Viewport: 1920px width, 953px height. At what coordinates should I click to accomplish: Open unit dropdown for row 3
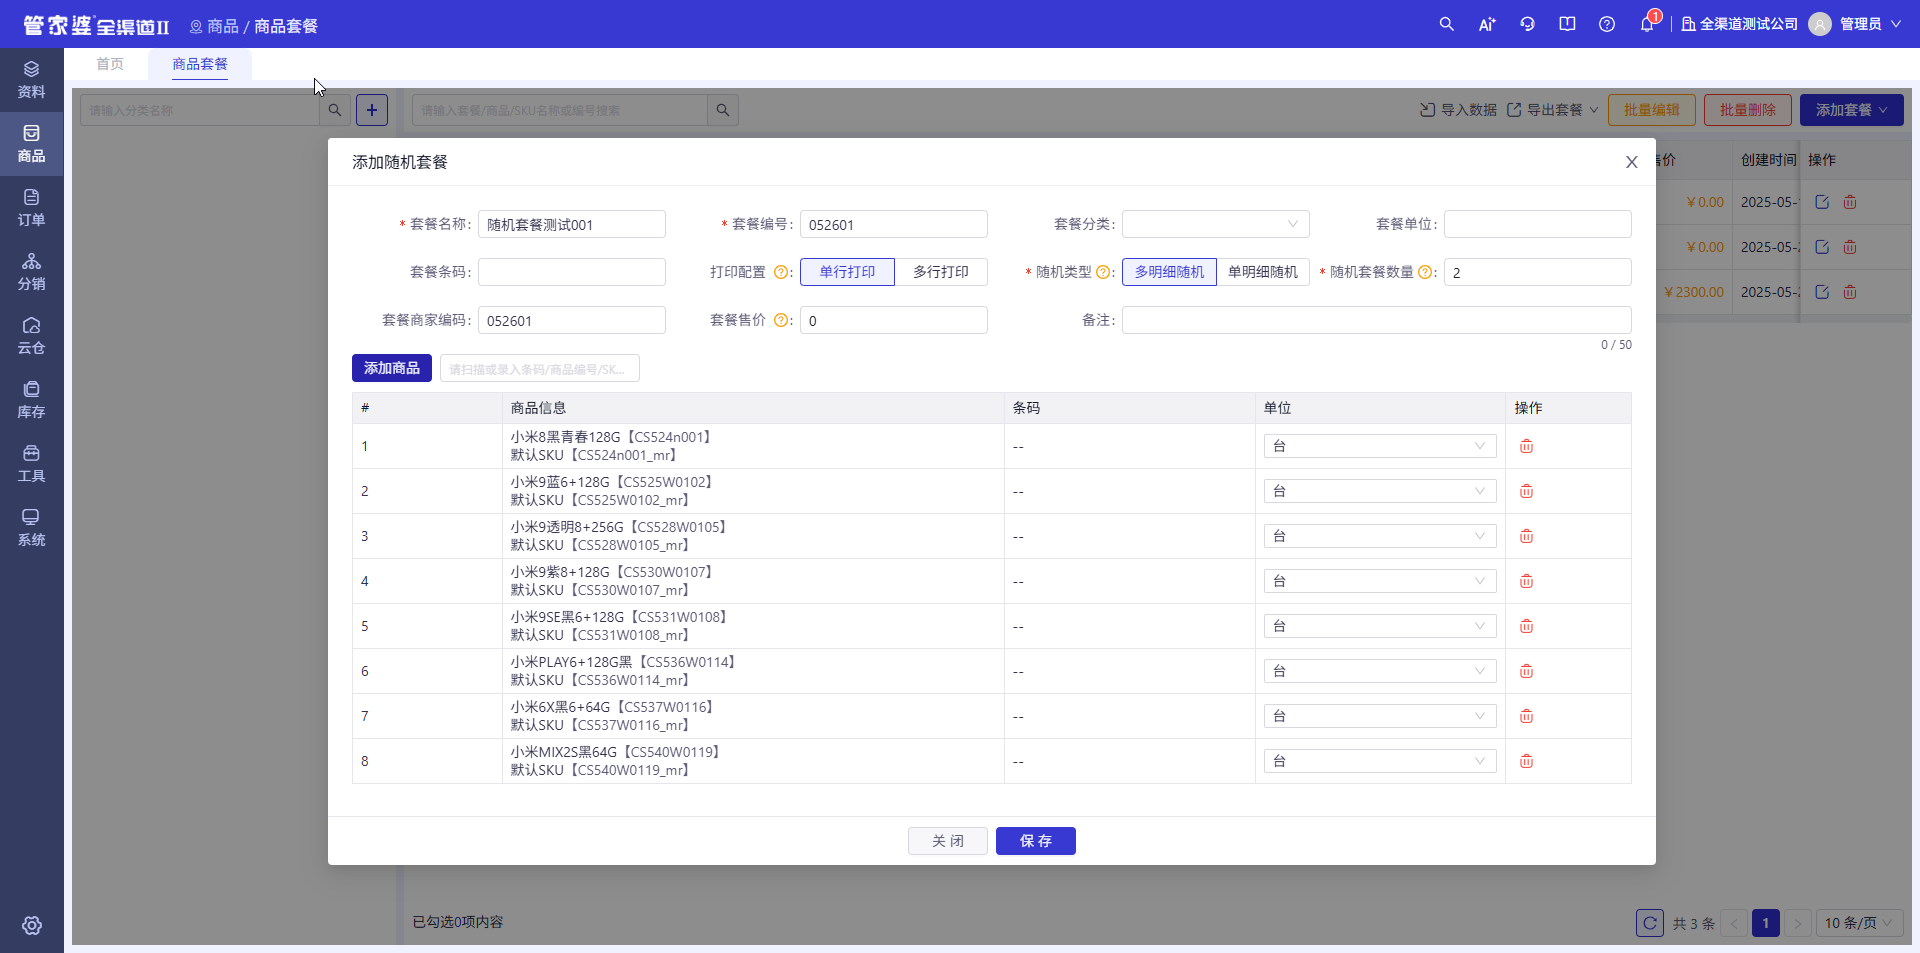(1380, 536)
